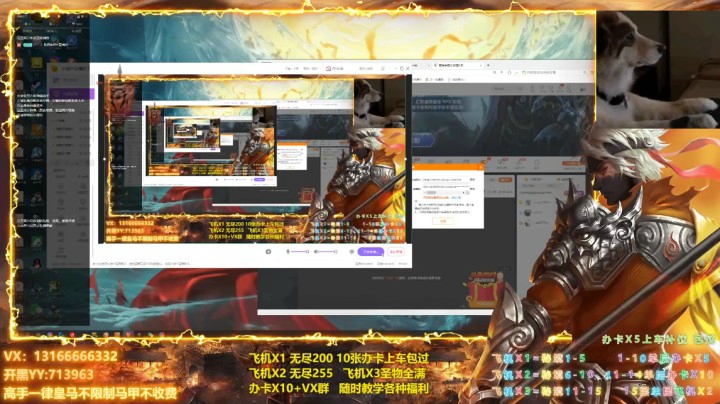This screenshot has width=720, height=404.
Task: Select the browser's open tab
Action: point(457,65)
